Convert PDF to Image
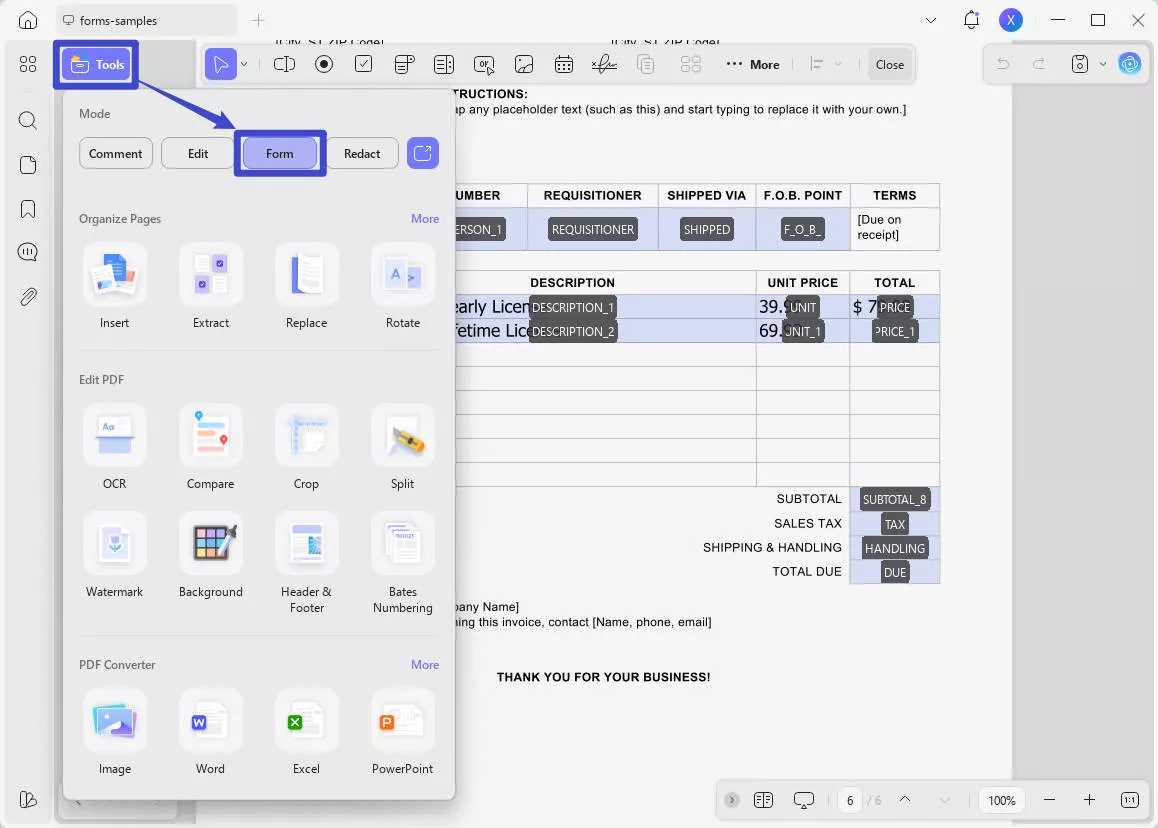Image resolution: width=1158 pixels, height=828 pixels. coord(114,733)
